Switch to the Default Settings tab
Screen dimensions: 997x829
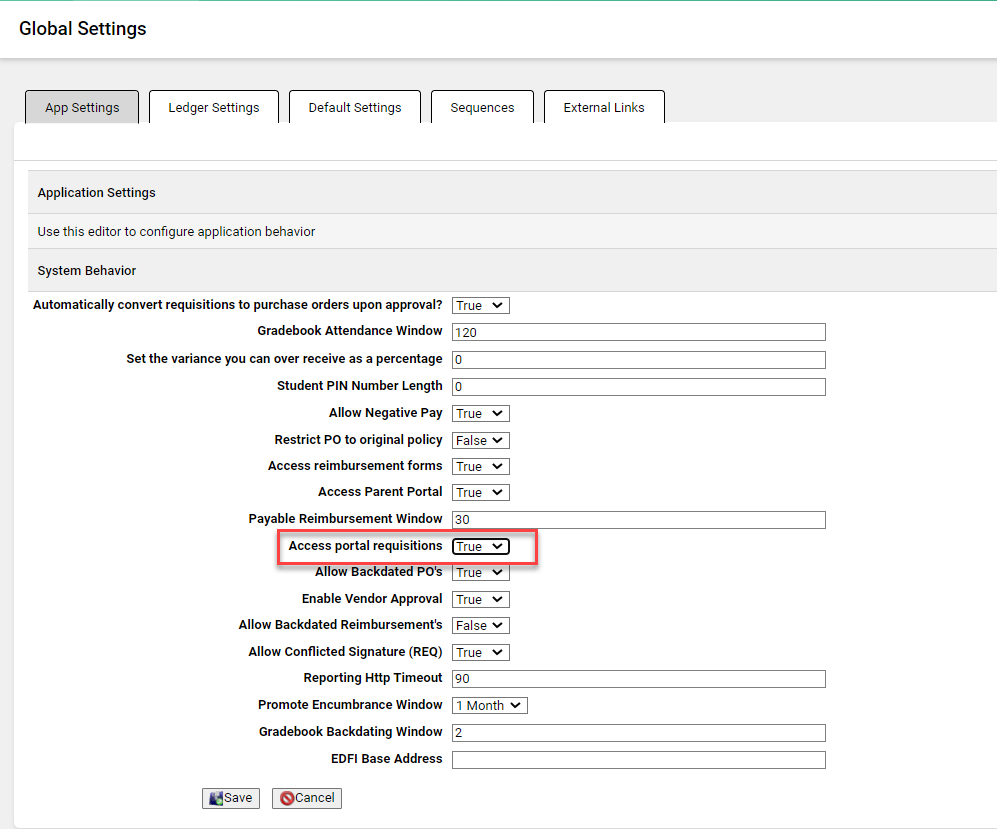tap(354, 107)
